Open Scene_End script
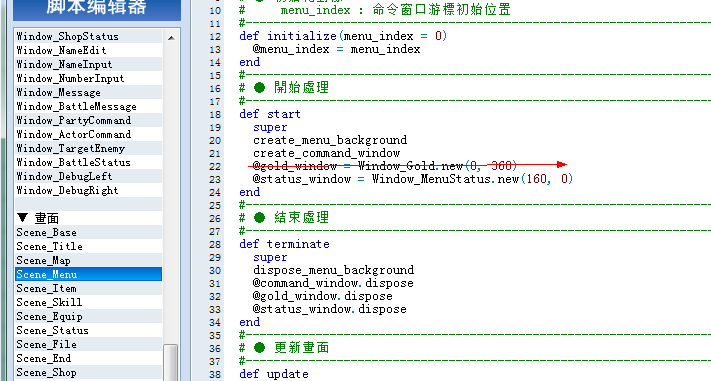This screenshot has width=711, height=381. click(88, 359)
